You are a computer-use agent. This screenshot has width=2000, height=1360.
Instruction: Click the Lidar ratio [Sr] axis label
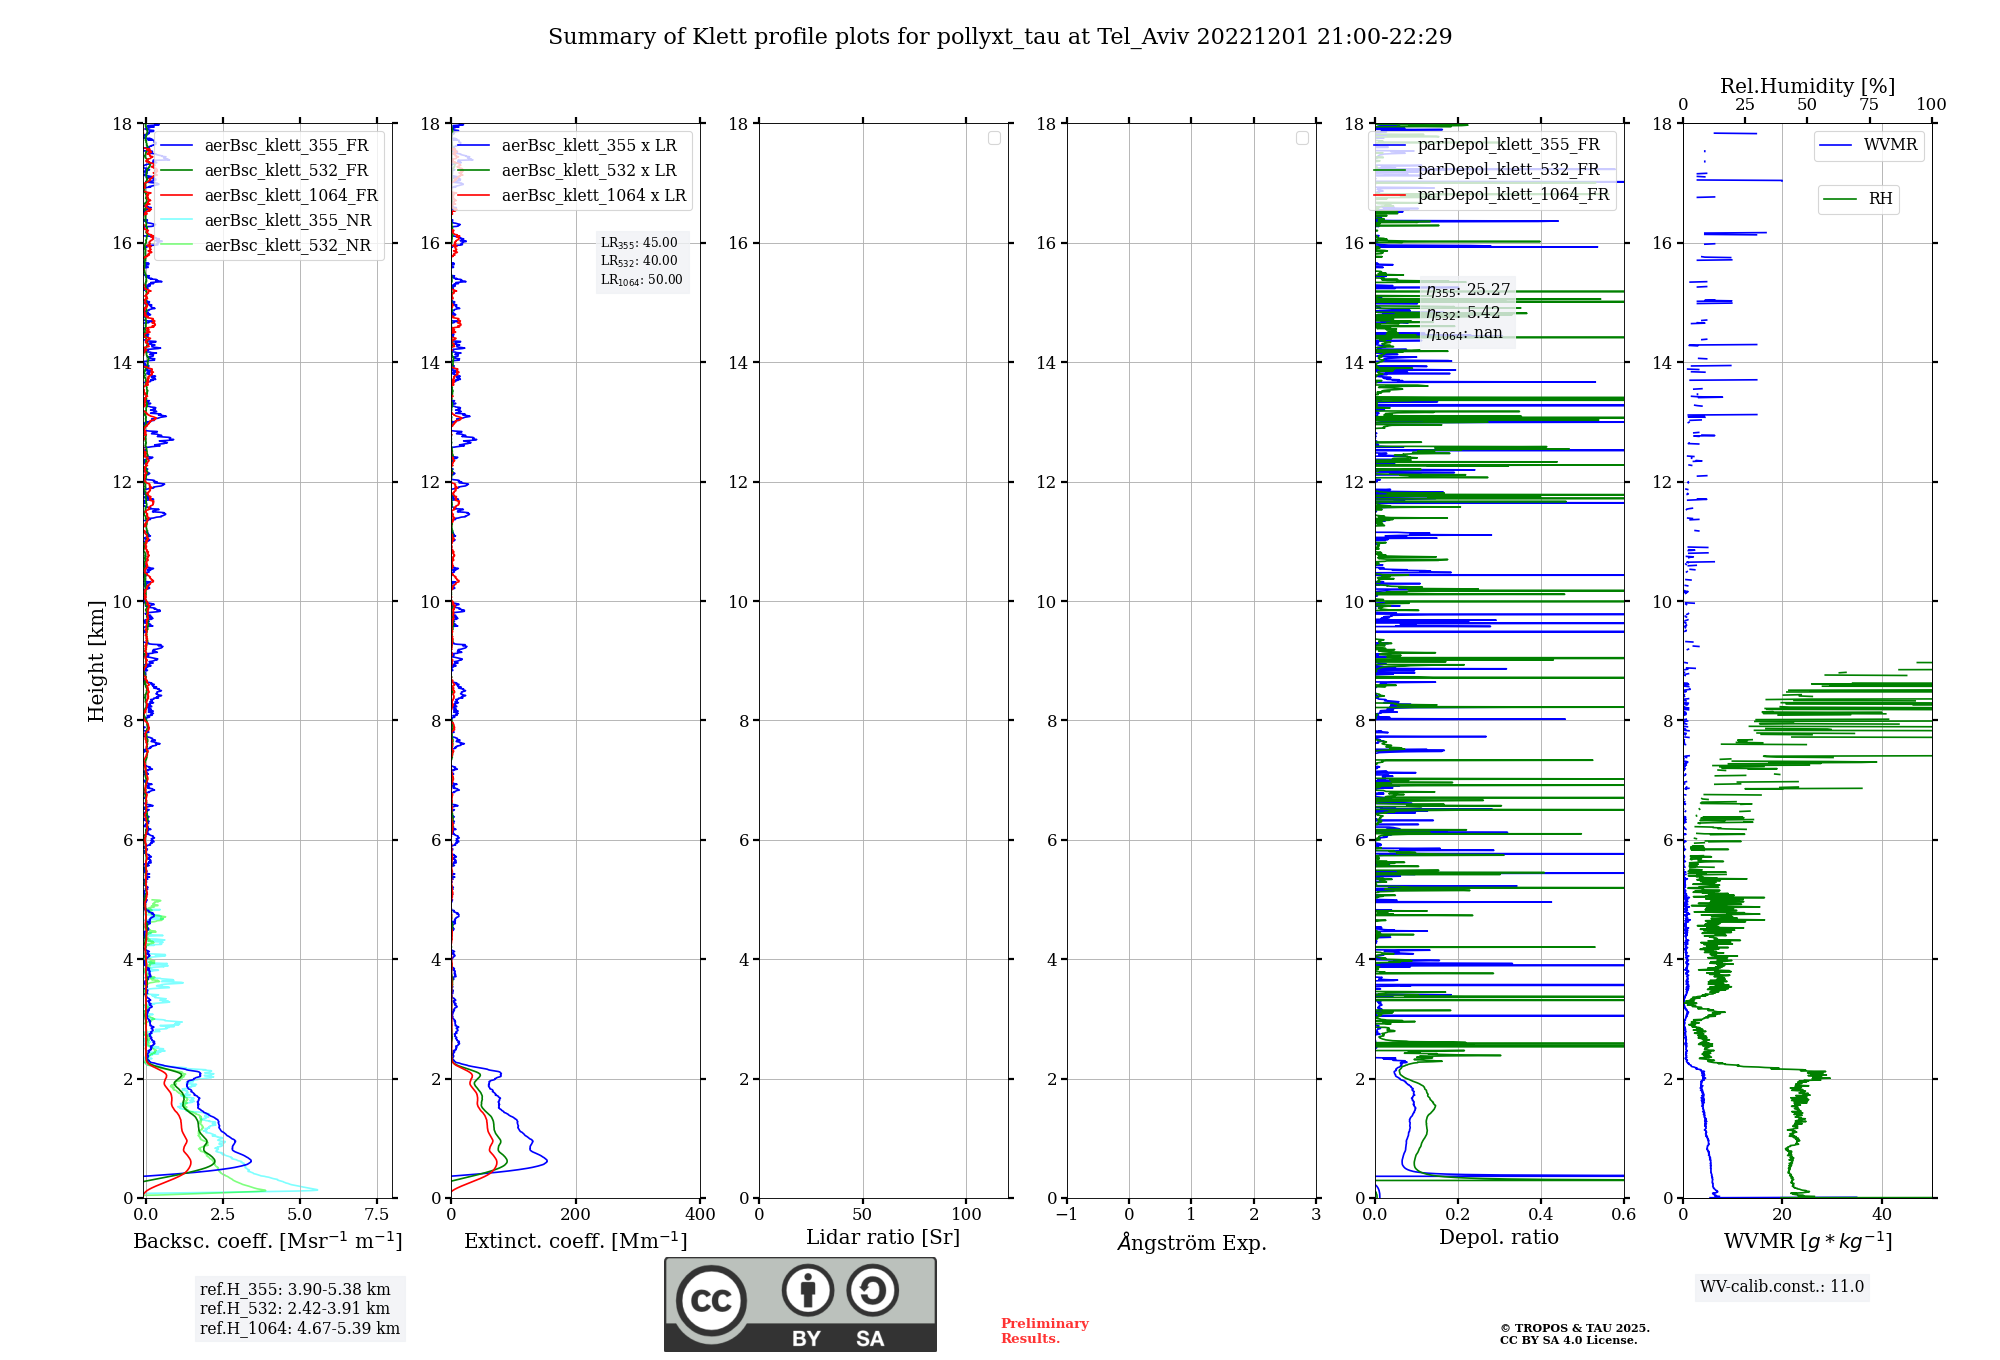[883, 1238]
